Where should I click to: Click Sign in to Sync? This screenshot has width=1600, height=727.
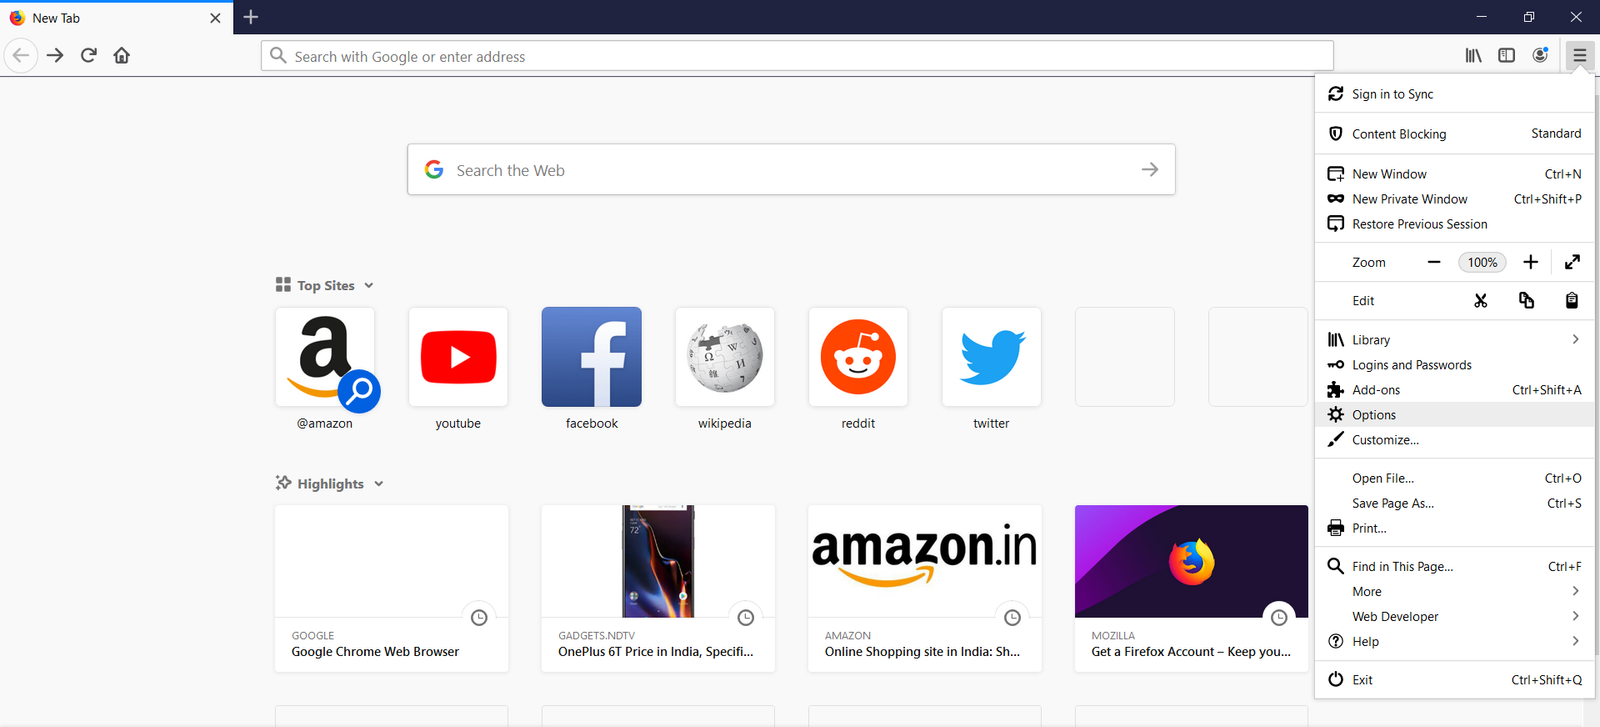coord(1392,94)
